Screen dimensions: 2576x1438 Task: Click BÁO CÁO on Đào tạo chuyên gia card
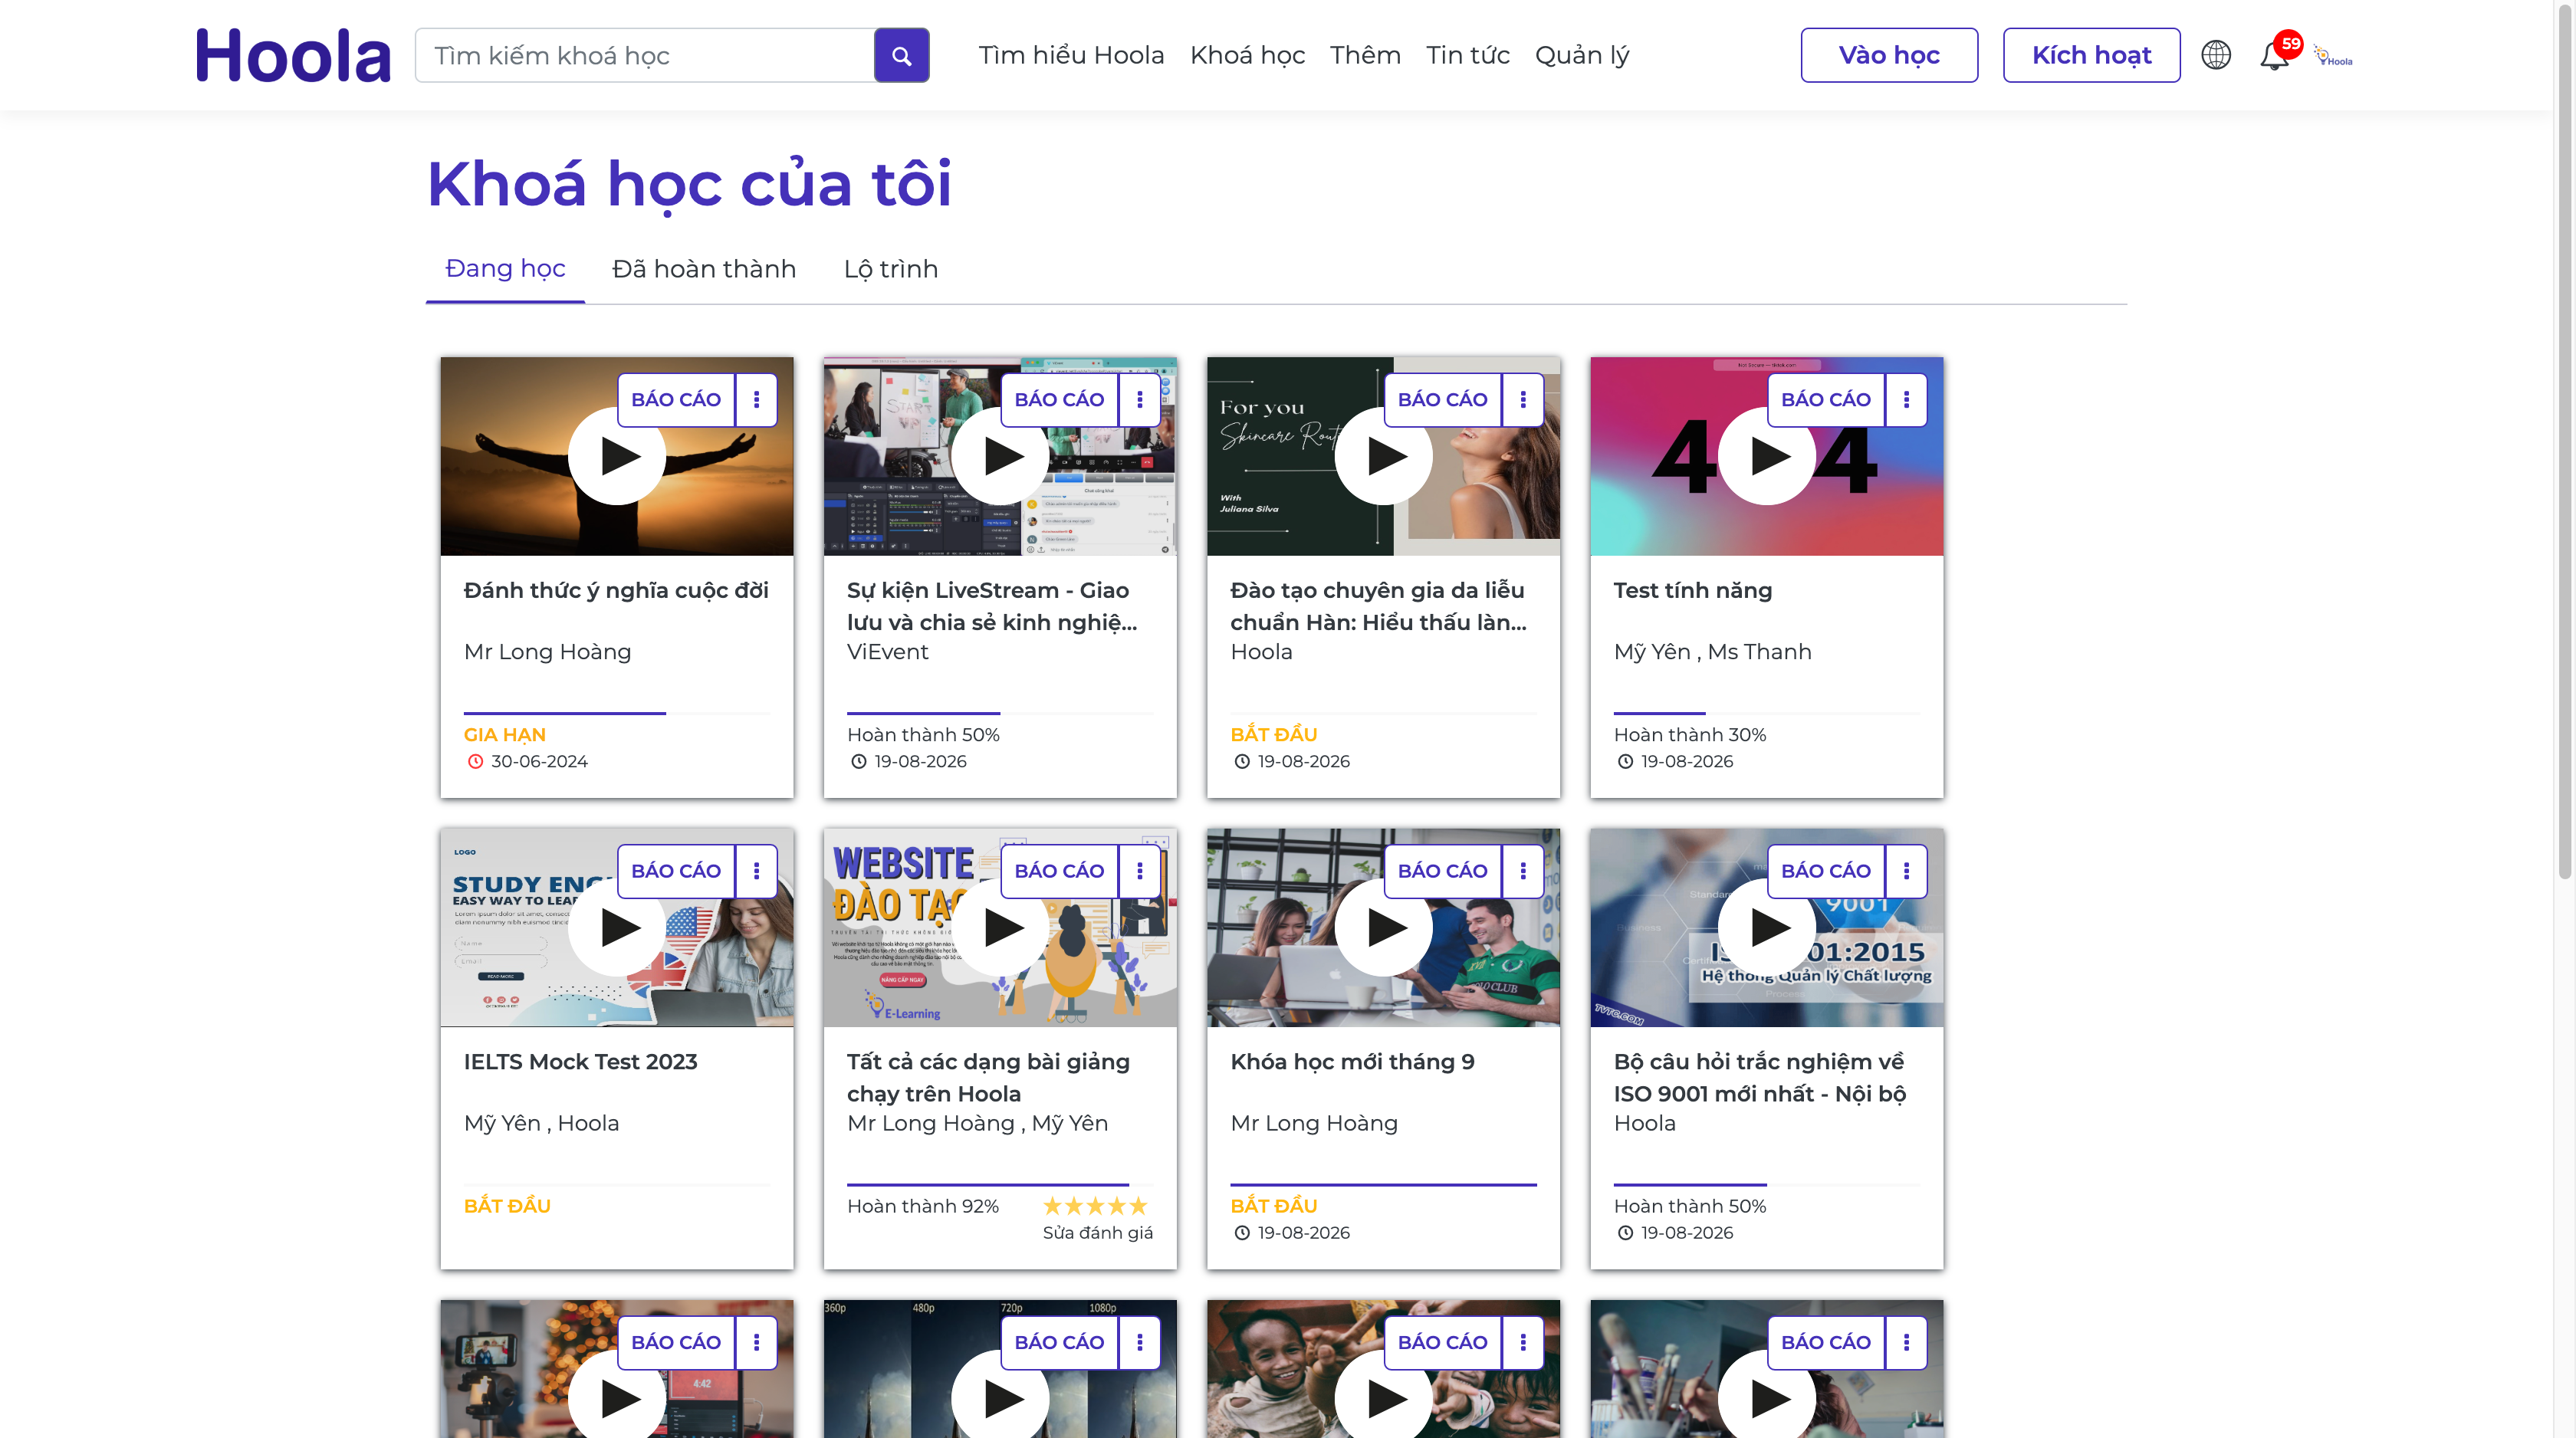click(1442, 399)
